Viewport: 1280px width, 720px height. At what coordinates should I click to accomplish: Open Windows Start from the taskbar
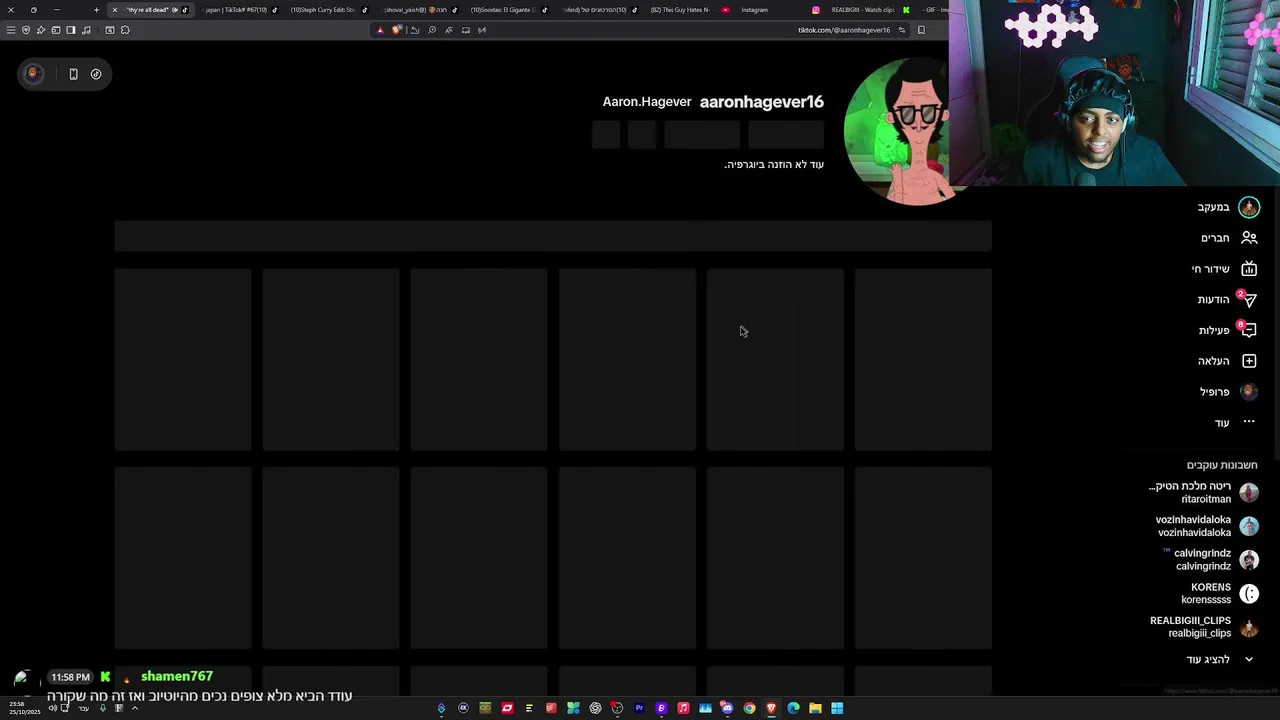(x=837, y=708)
